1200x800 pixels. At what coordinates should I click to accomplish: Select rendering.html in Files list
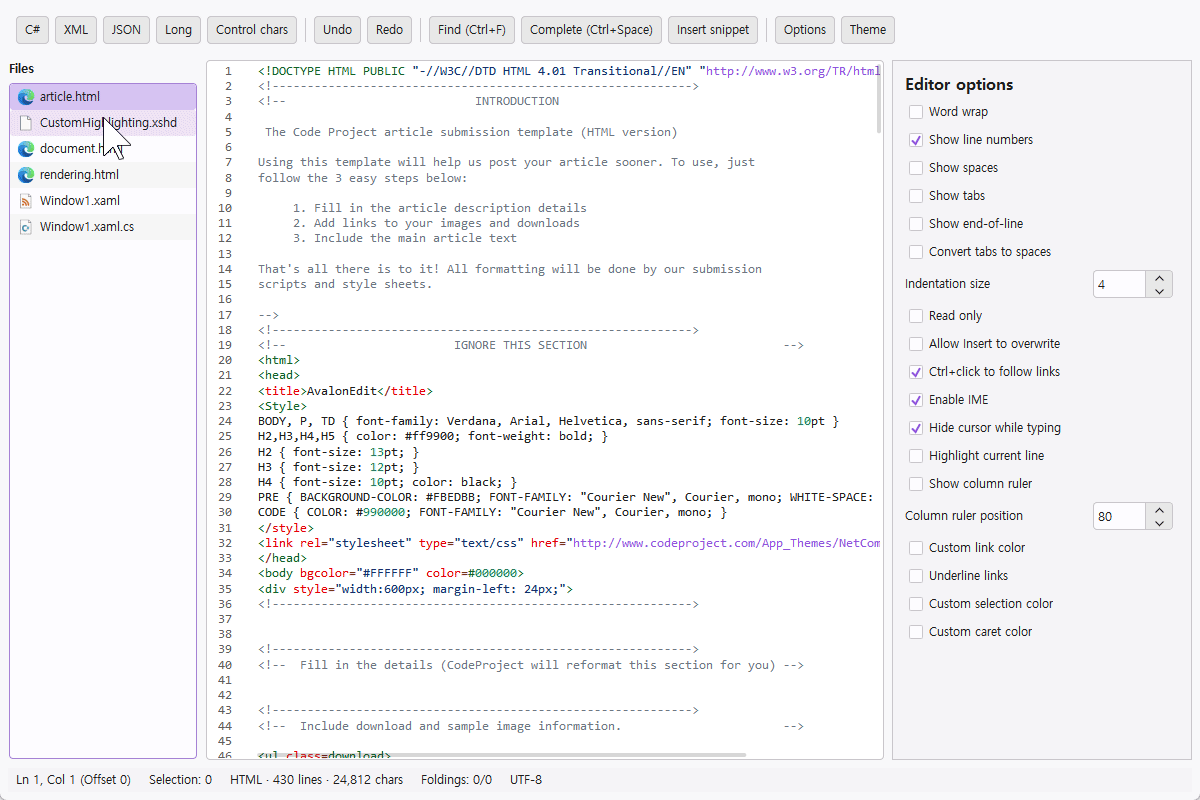point(103,175)
